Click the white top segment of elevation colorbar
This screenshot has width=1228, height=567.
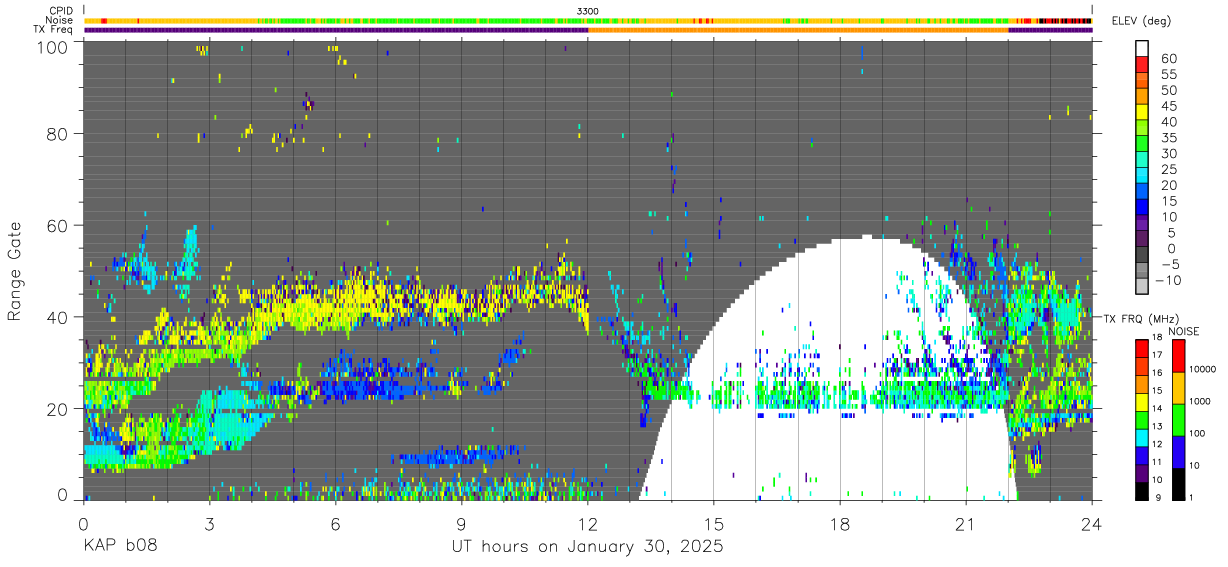click(x=1142, y=48)
